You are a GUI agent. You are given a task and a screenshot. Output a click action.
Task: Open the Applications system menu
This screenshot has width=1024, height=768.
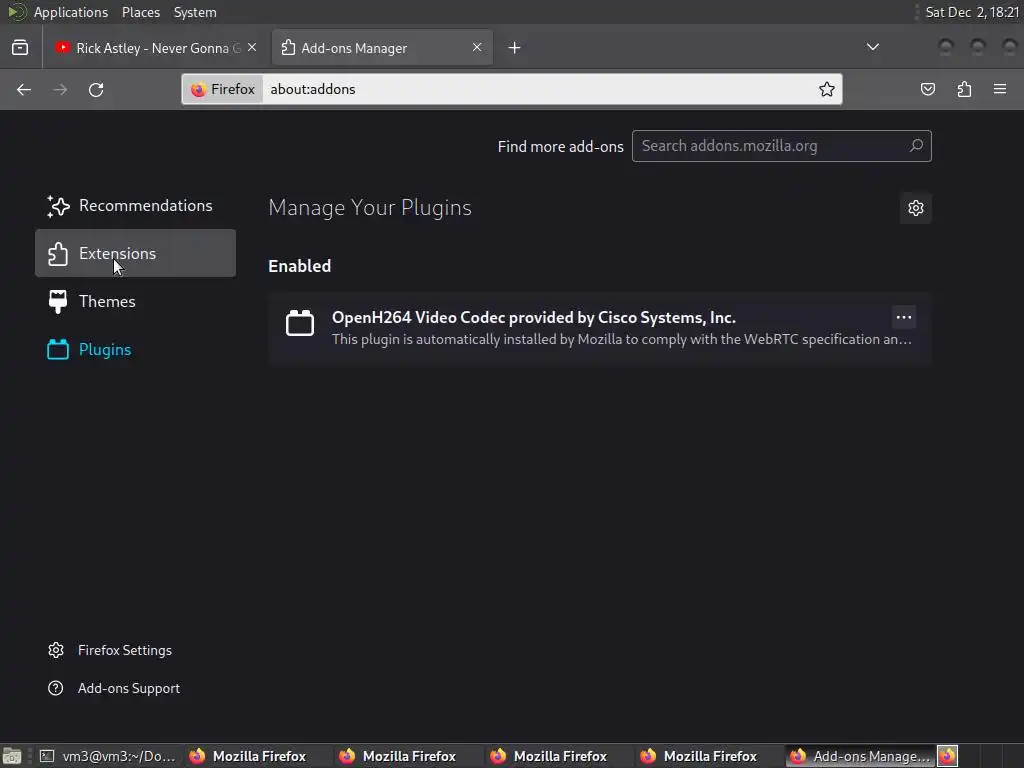click(71, 12)
